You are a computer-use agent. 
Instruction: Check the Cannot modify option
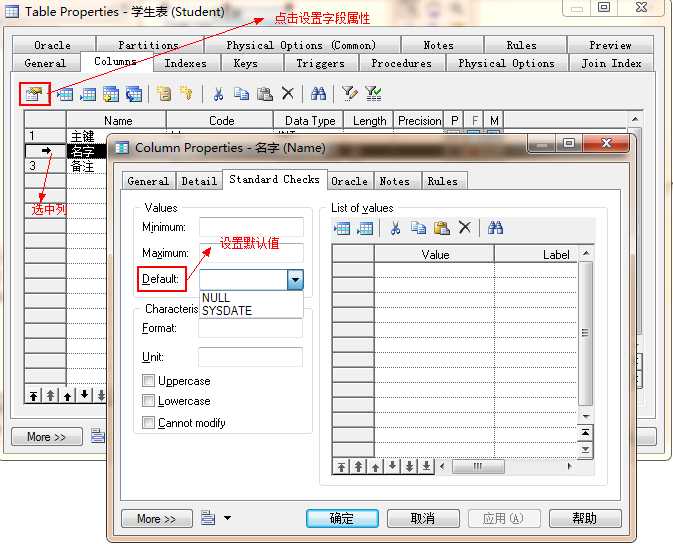point(149,422)
